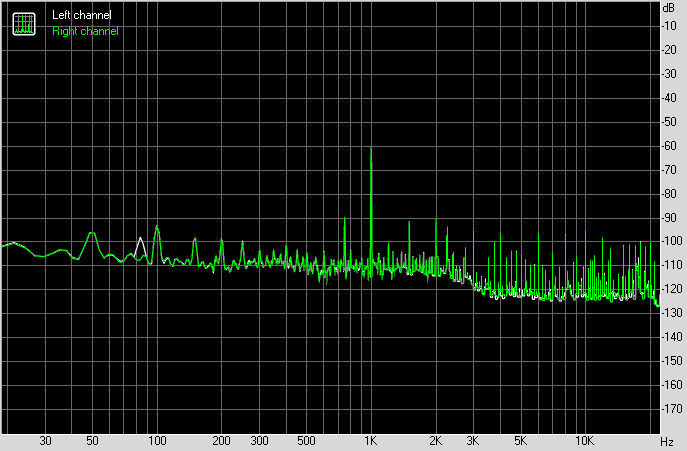Click the -160 dB scale label

671,385
